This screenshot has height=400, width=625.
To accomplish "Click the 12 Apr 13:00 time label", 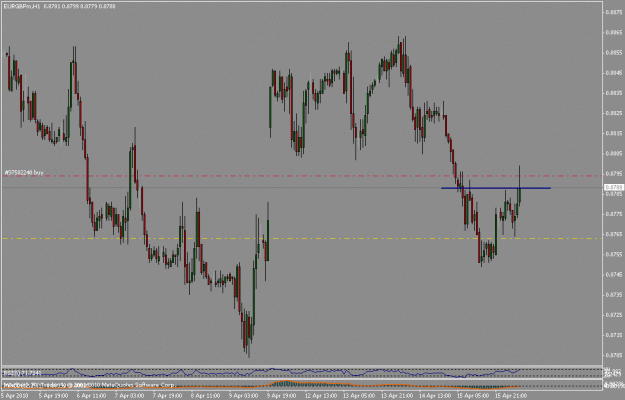I will (x=321, y=396).
